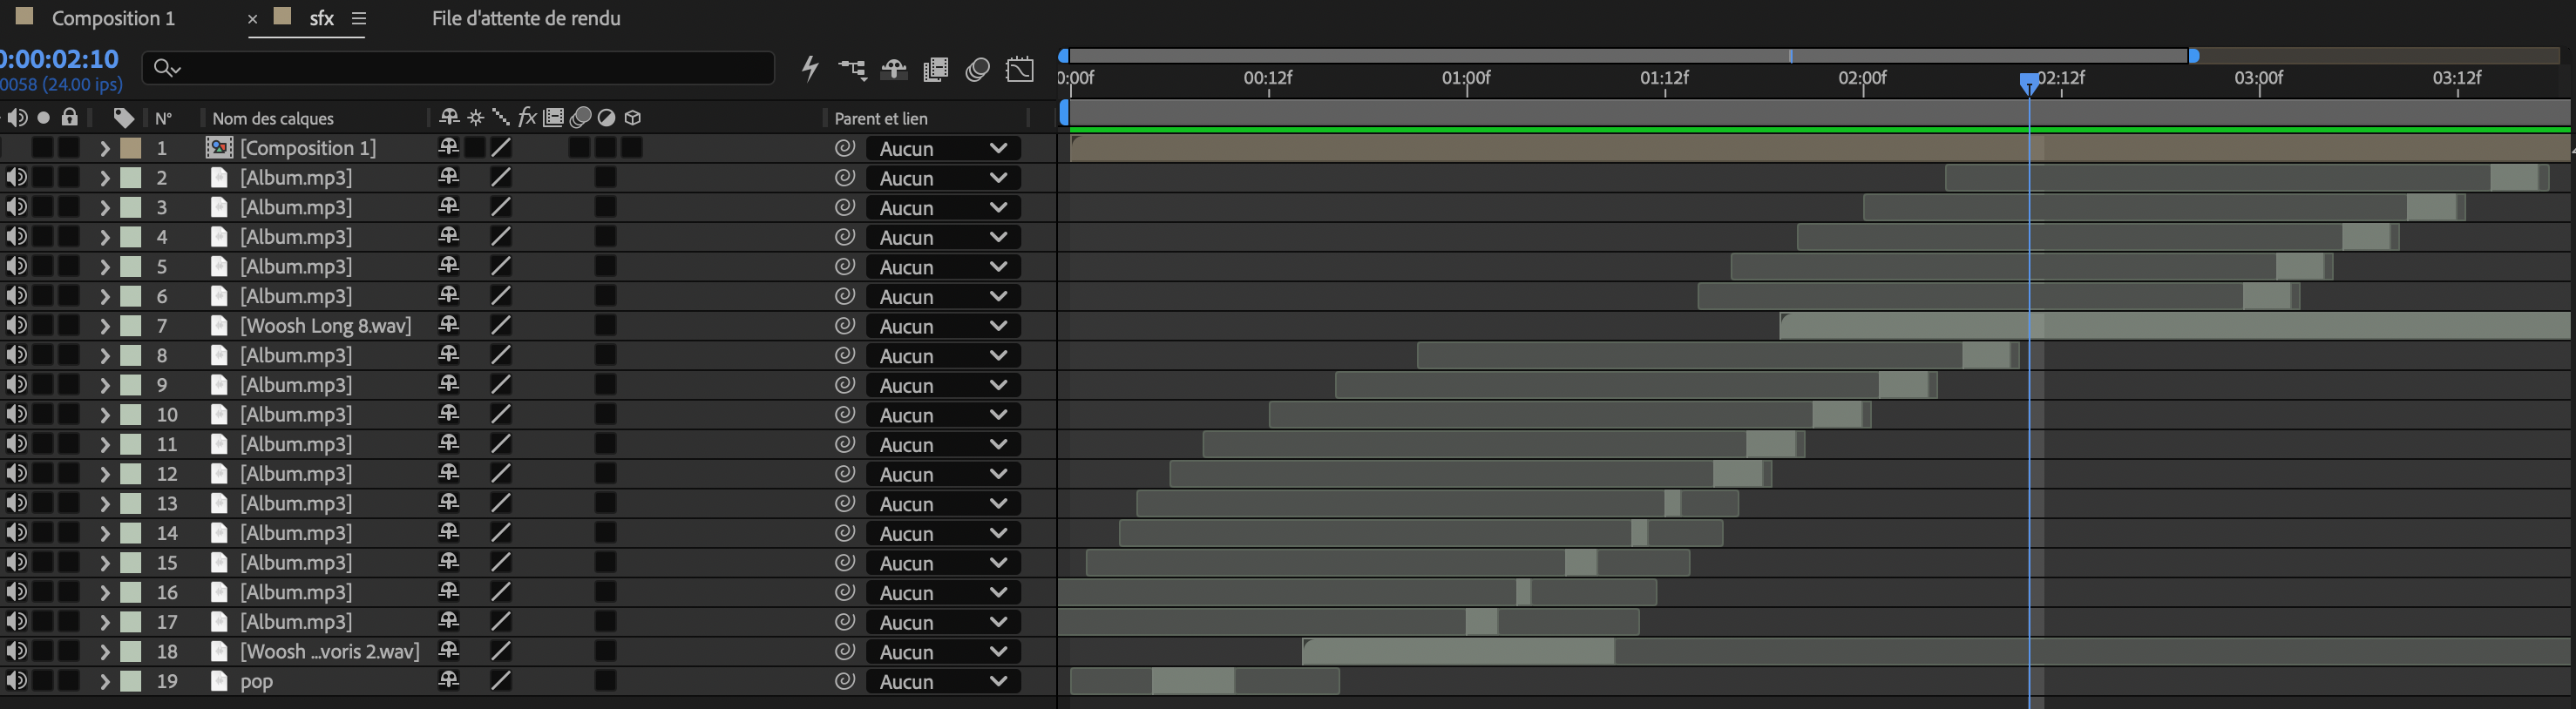Open parent dropdown for layer 19 pop
Viewport: 2576px width, 709px height.
click(943, 681)
